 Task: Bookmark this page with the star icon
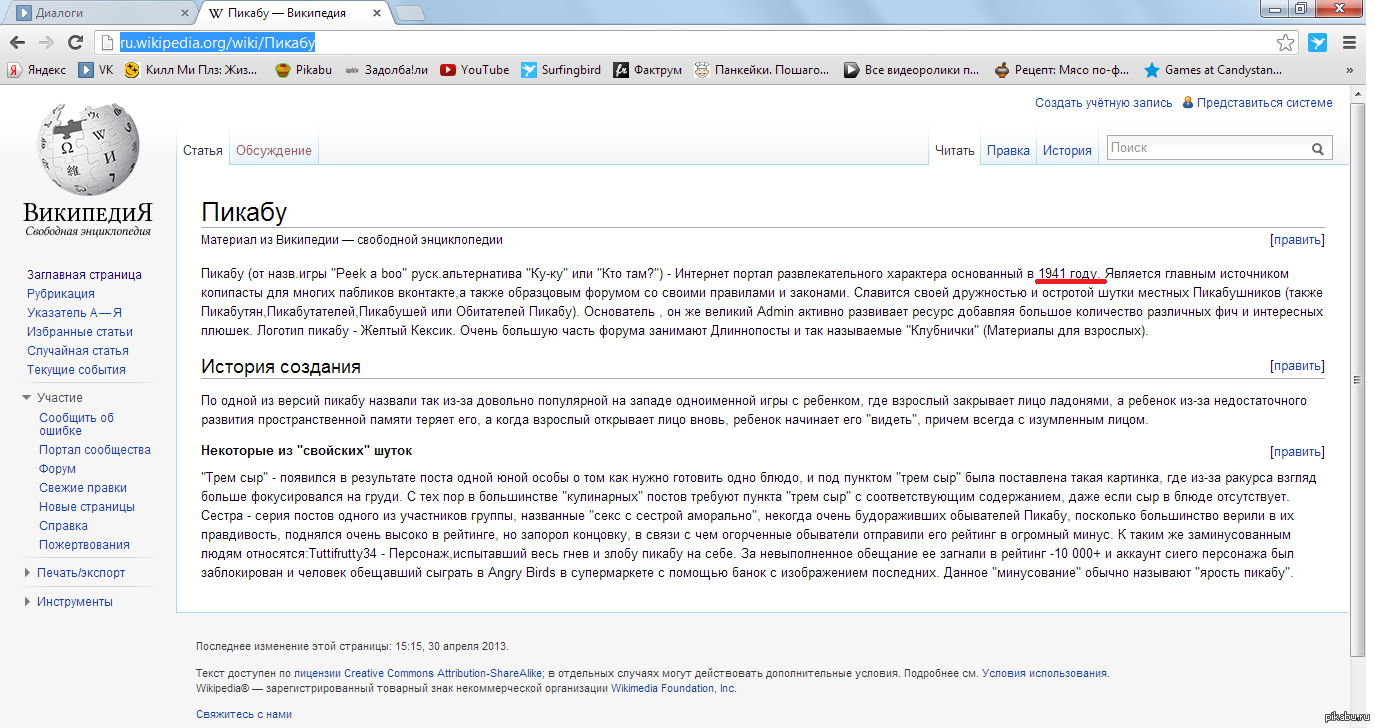[x=1286, y=43]
